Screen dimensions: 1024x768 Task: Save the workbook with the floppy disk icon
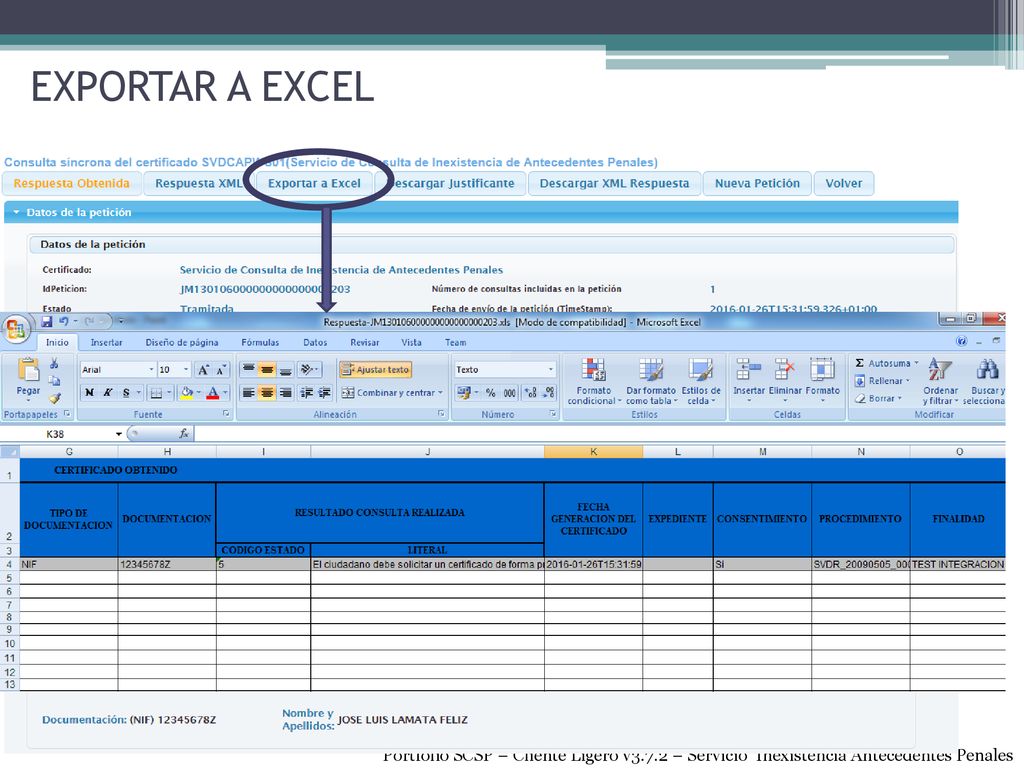46,321
